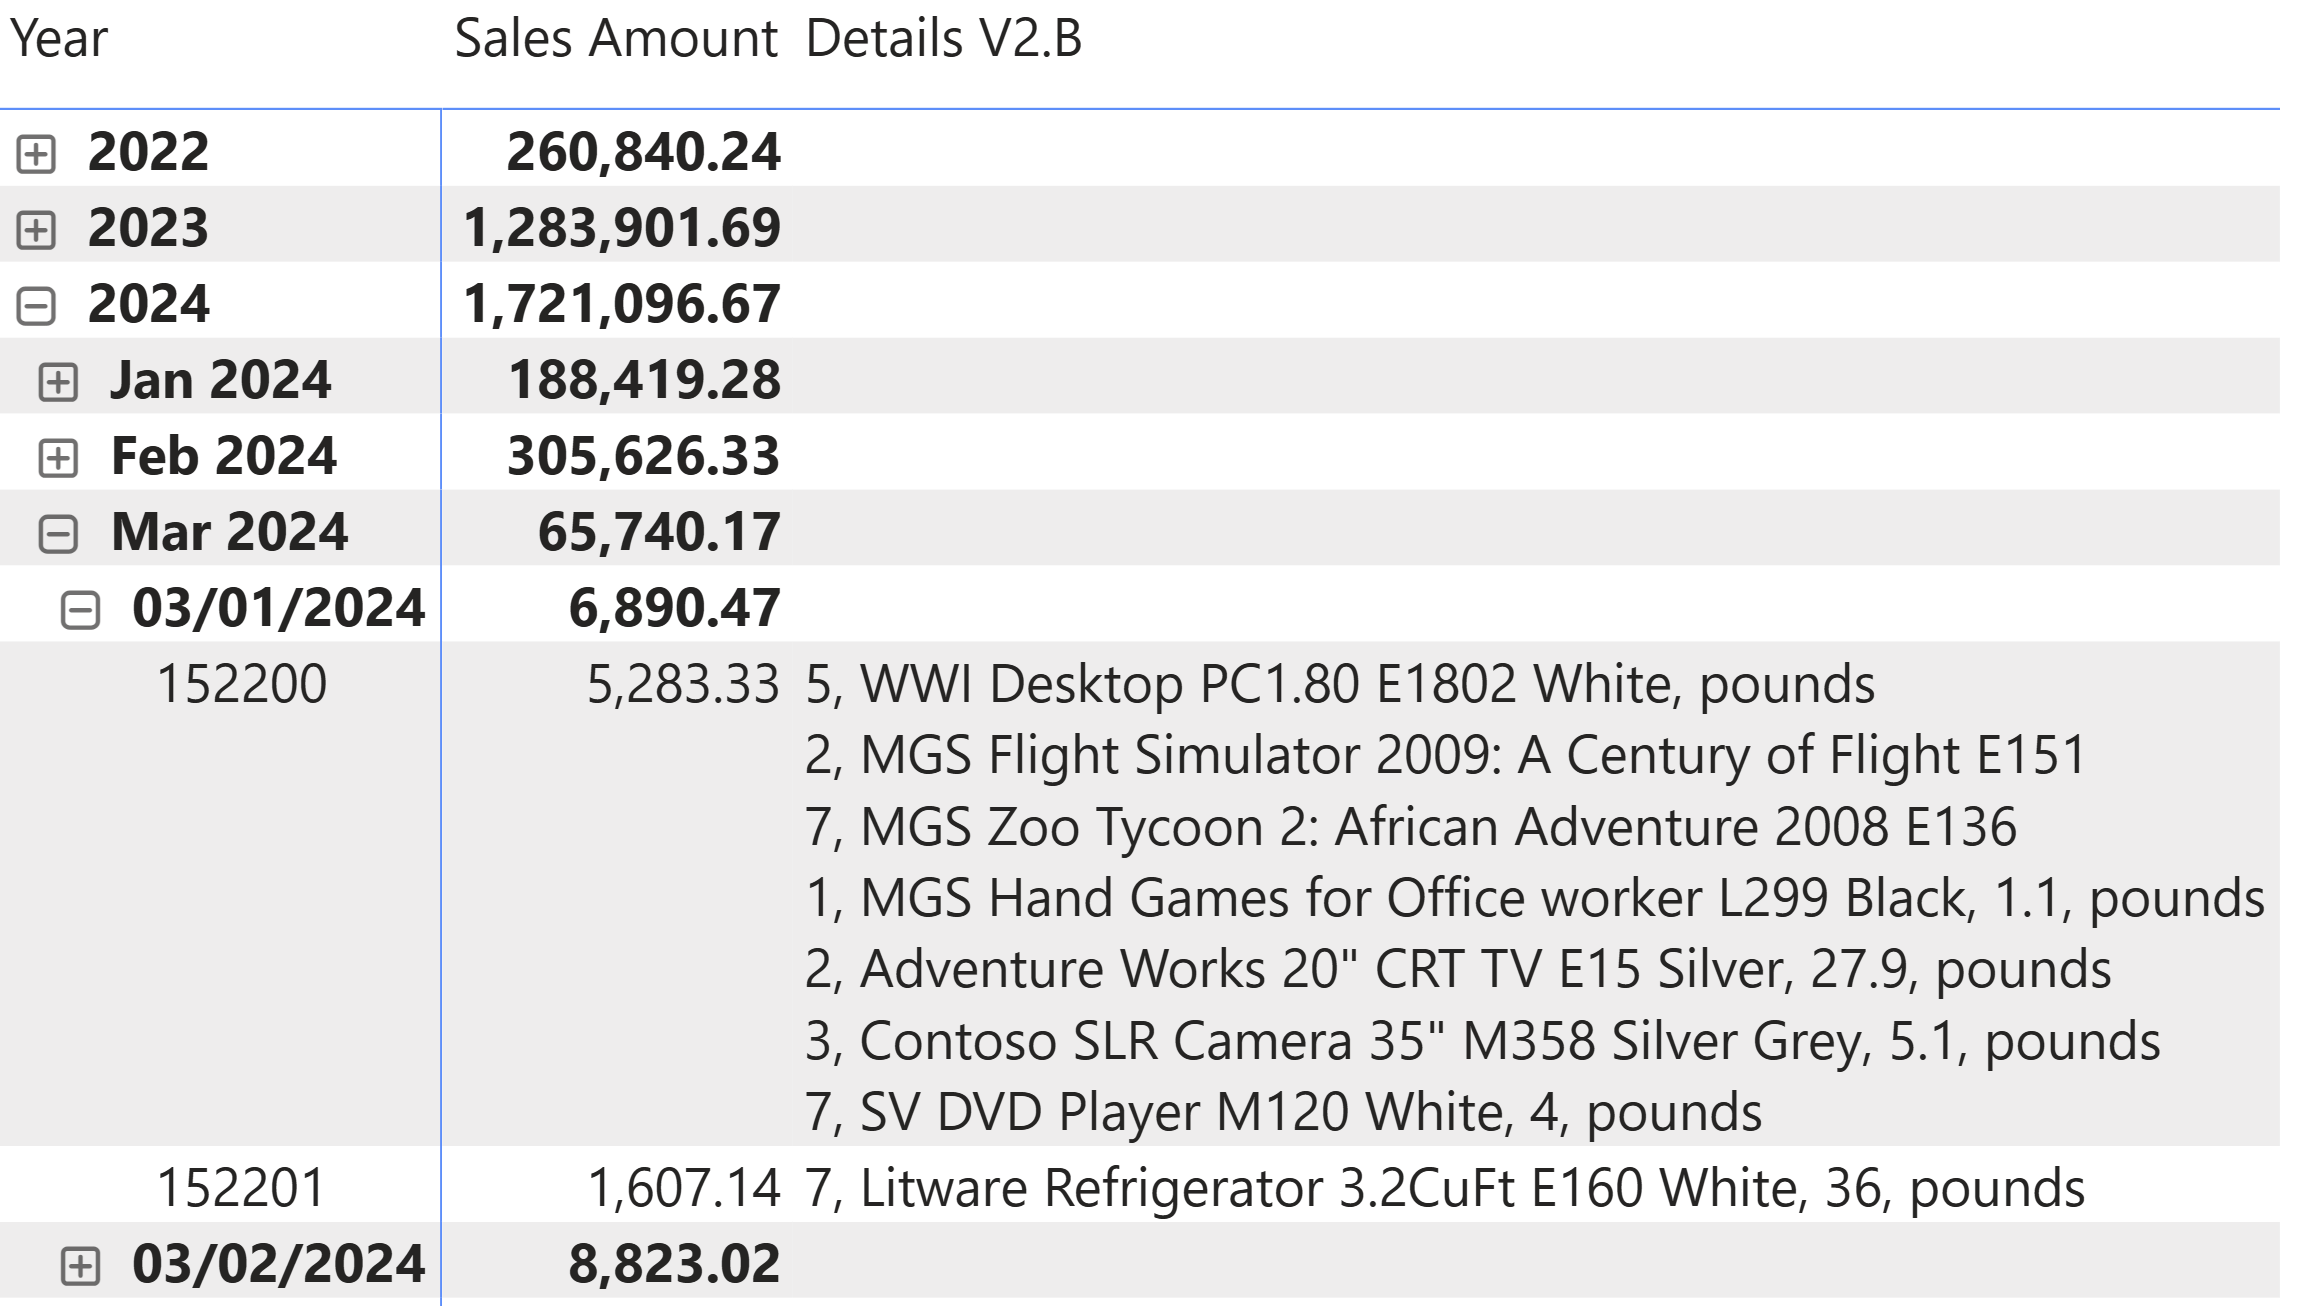Click the 2024 total 1,721,096.67
The image size is (2298, 1306).
621,304
